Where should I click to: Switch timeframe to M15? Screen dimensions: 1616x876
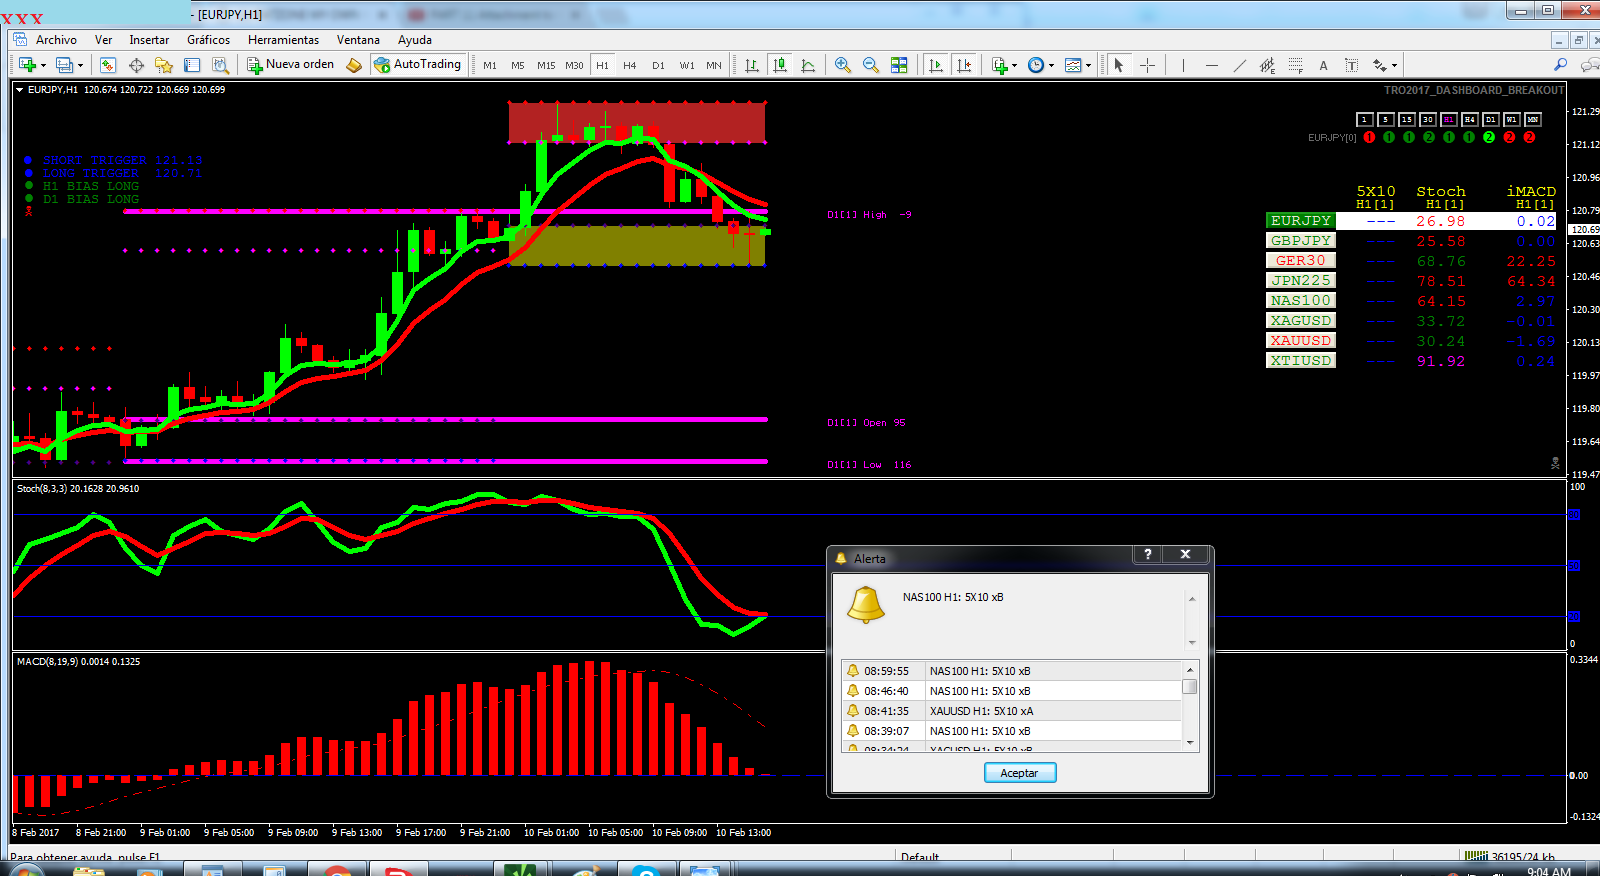point(546,65)
